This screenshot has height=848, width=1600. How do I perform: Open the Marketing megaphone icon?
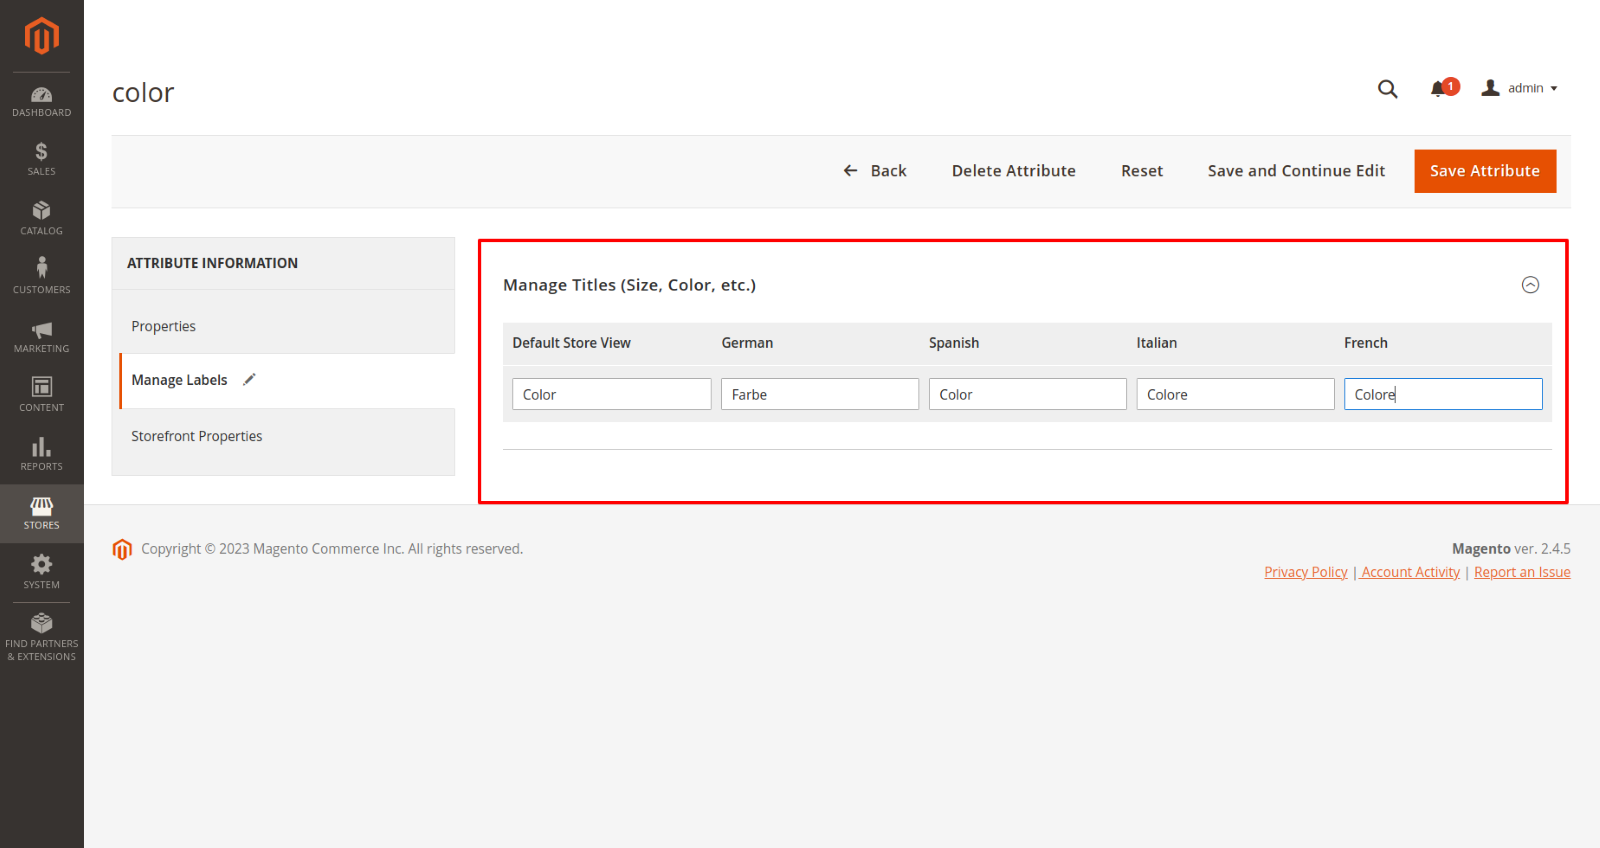[x=41, y=336]
